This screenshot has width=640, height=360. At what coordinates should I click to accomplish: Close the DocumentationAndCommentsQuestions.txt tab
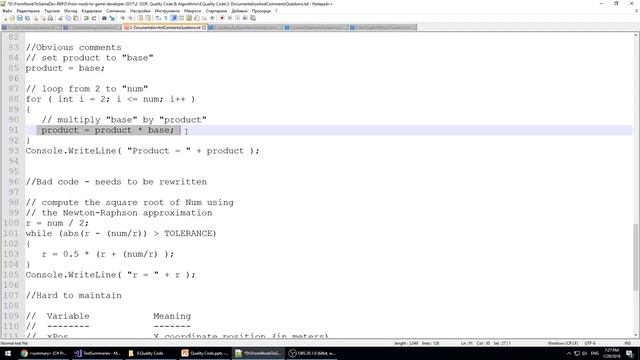pyautogui.click(x=204, y=27)
